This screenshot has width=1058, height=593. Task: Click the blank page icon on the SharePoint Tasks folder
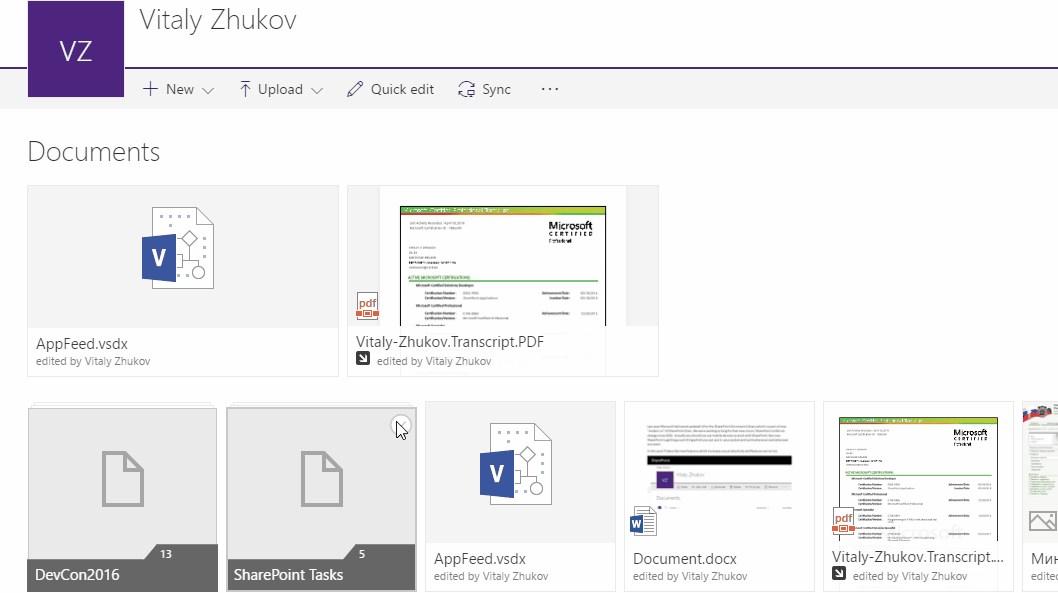pyautogui.click(x=322, y=479)
